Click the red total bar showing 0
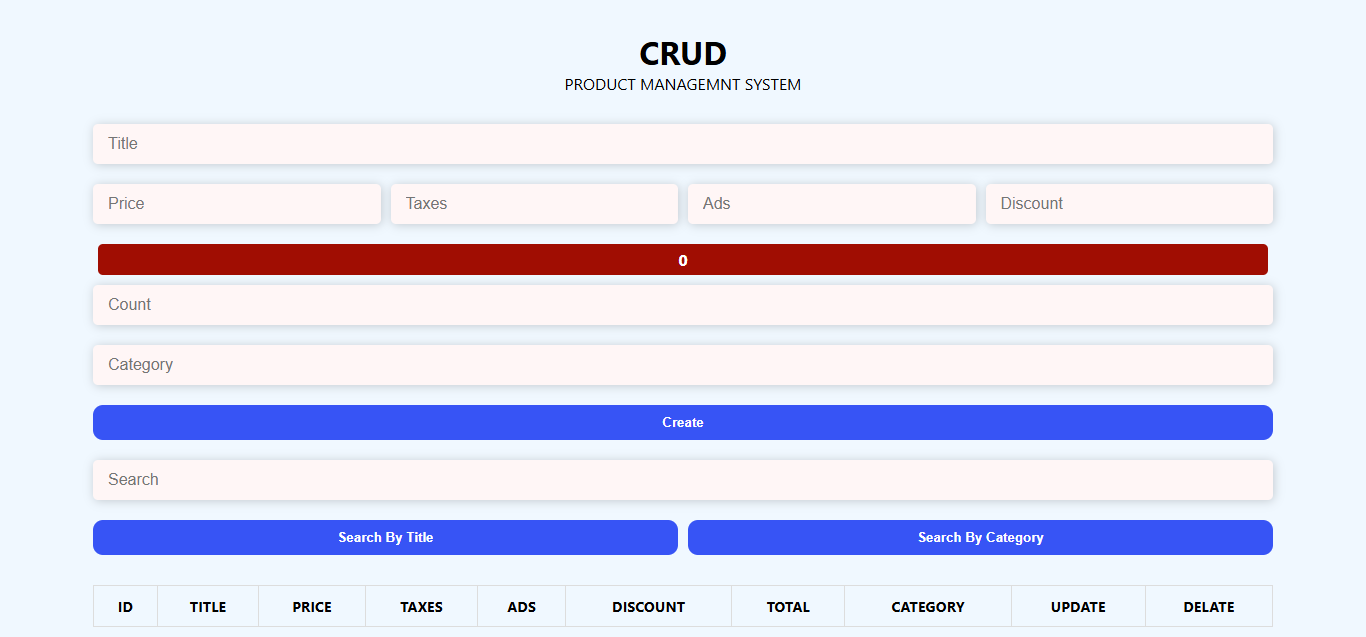The image size is (1366, 637). (x=683, y=259)
